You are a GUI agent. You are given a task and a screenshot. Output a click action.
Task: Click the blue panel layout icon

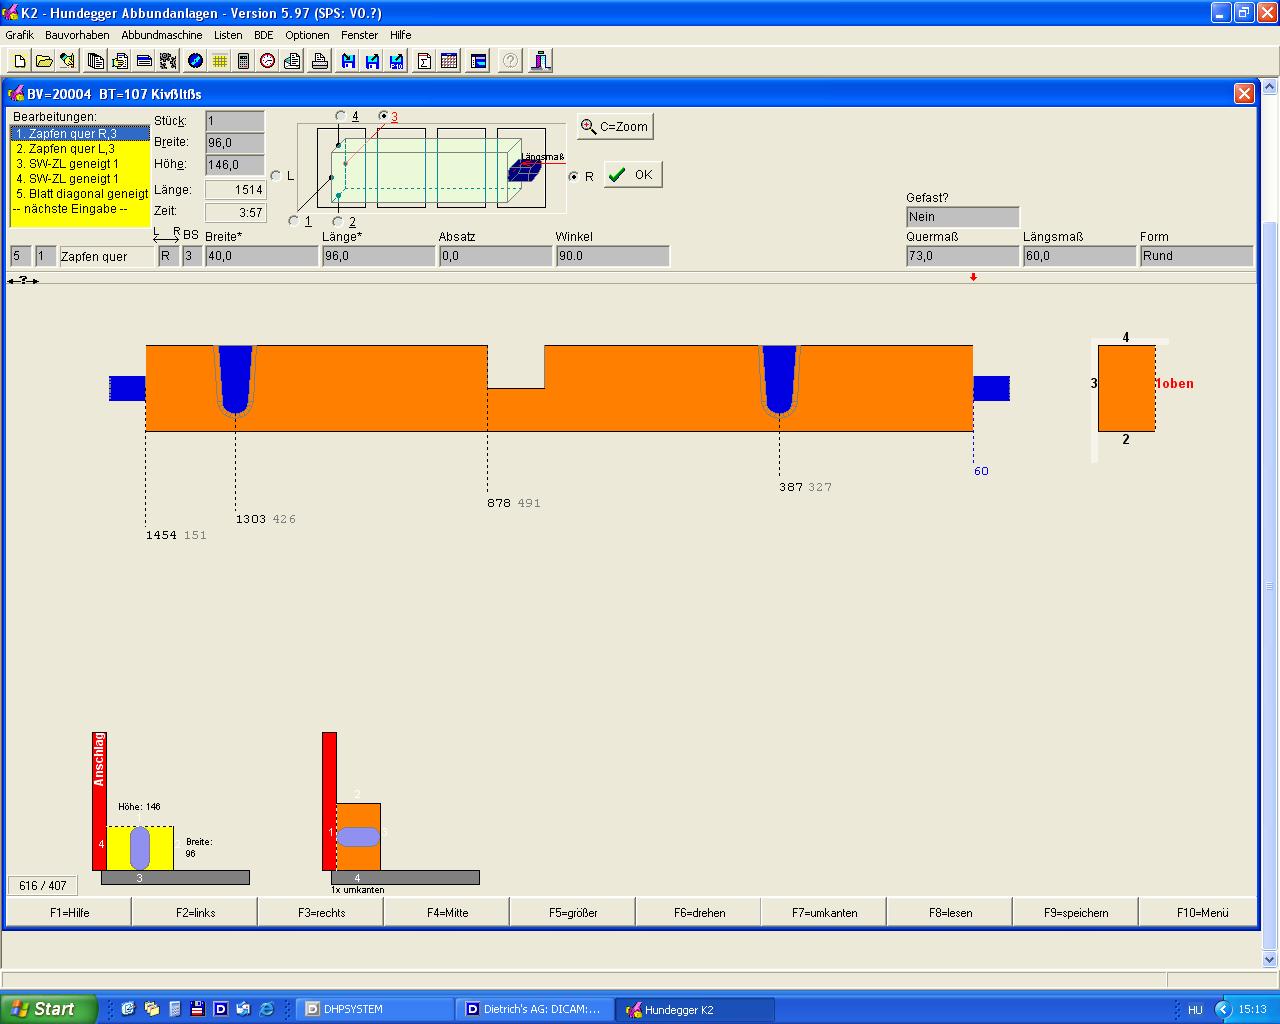(x=478, y=61)
